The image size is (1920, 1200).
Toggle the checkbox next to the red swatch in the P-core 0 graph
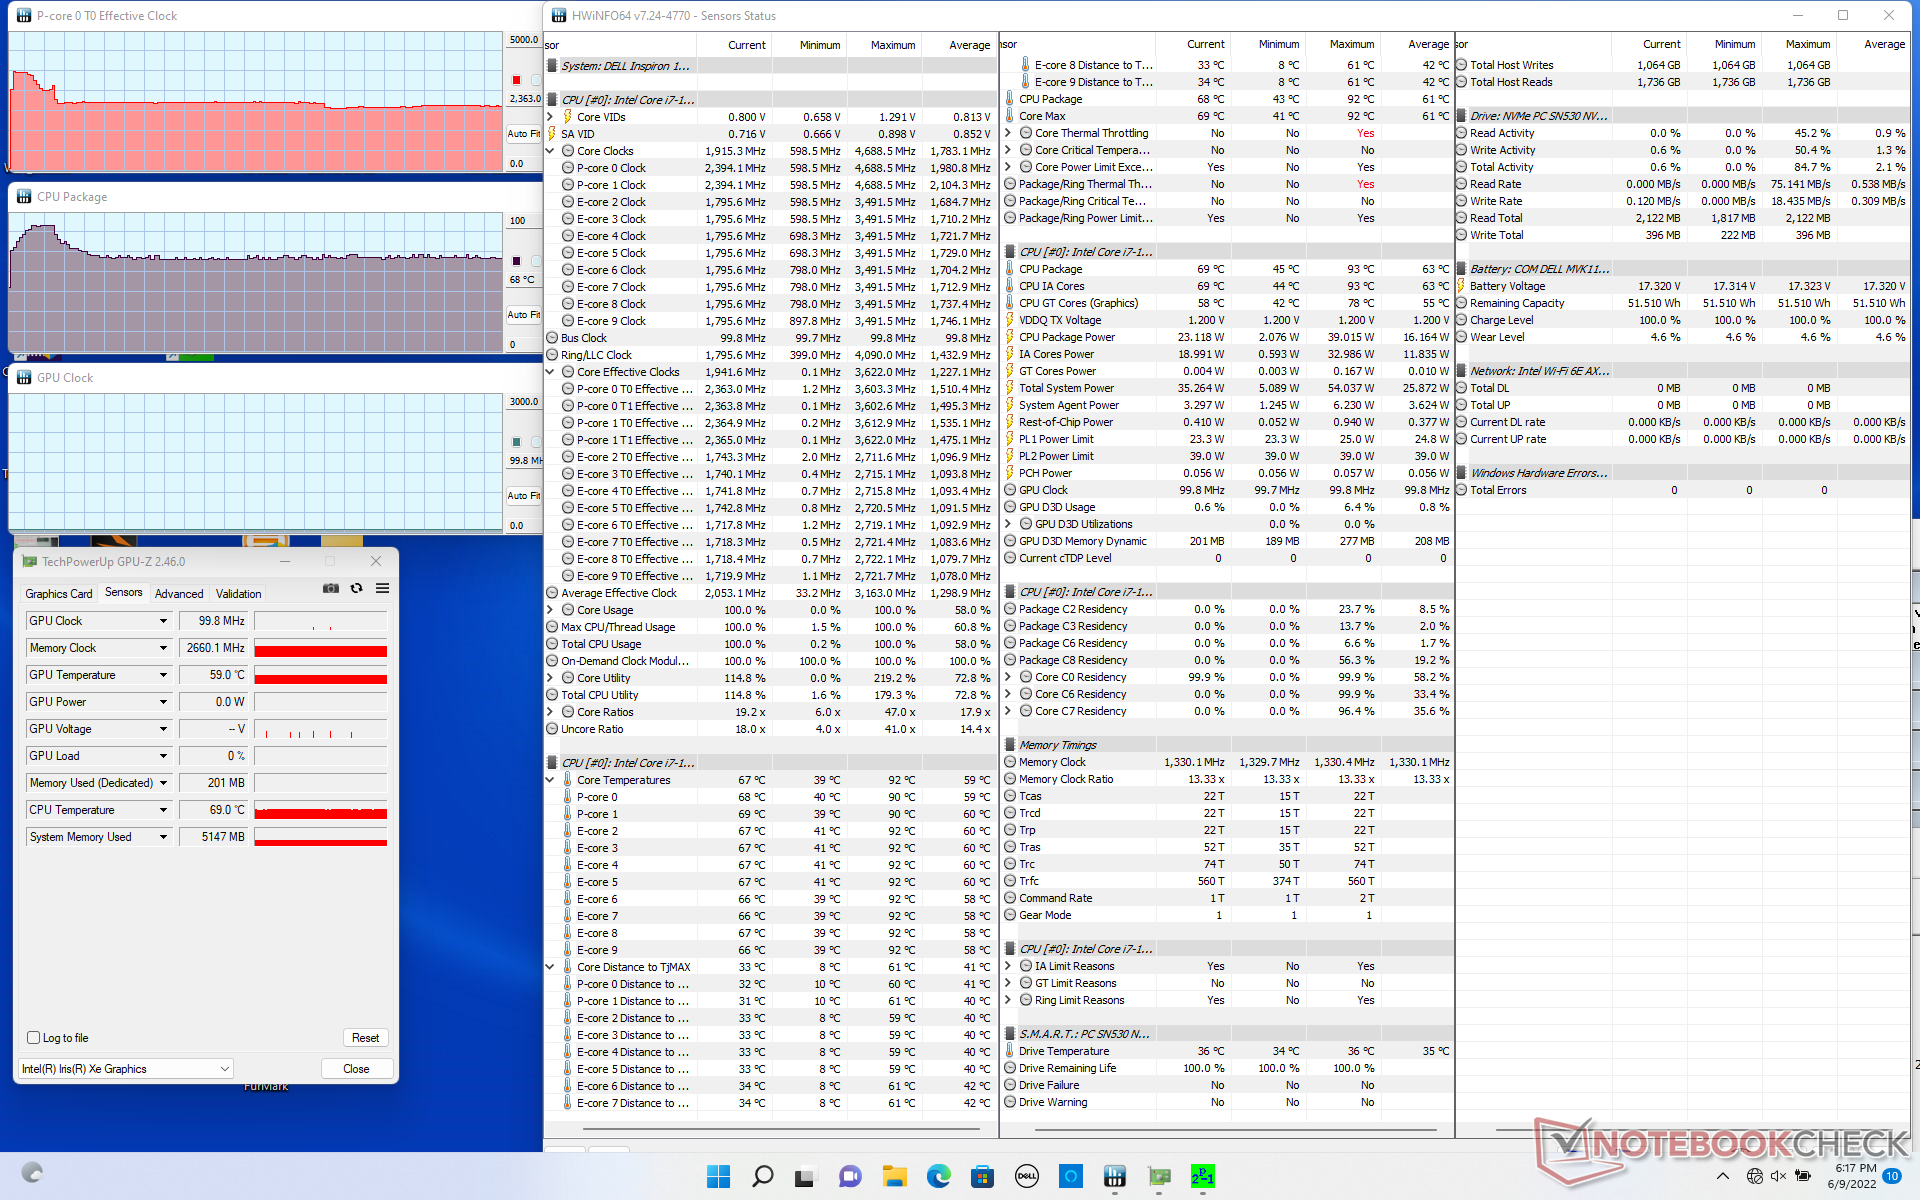click(536, 80)
